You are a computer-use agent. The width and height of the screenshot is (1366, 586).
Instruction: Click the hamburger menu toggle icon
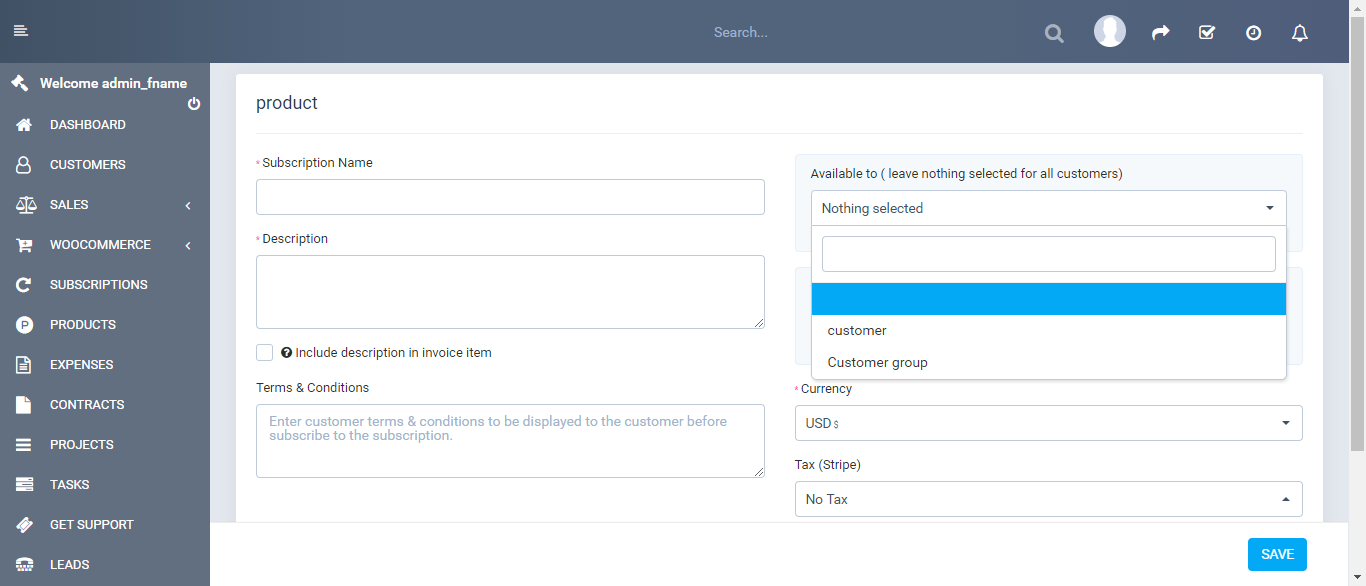point(20,31)
